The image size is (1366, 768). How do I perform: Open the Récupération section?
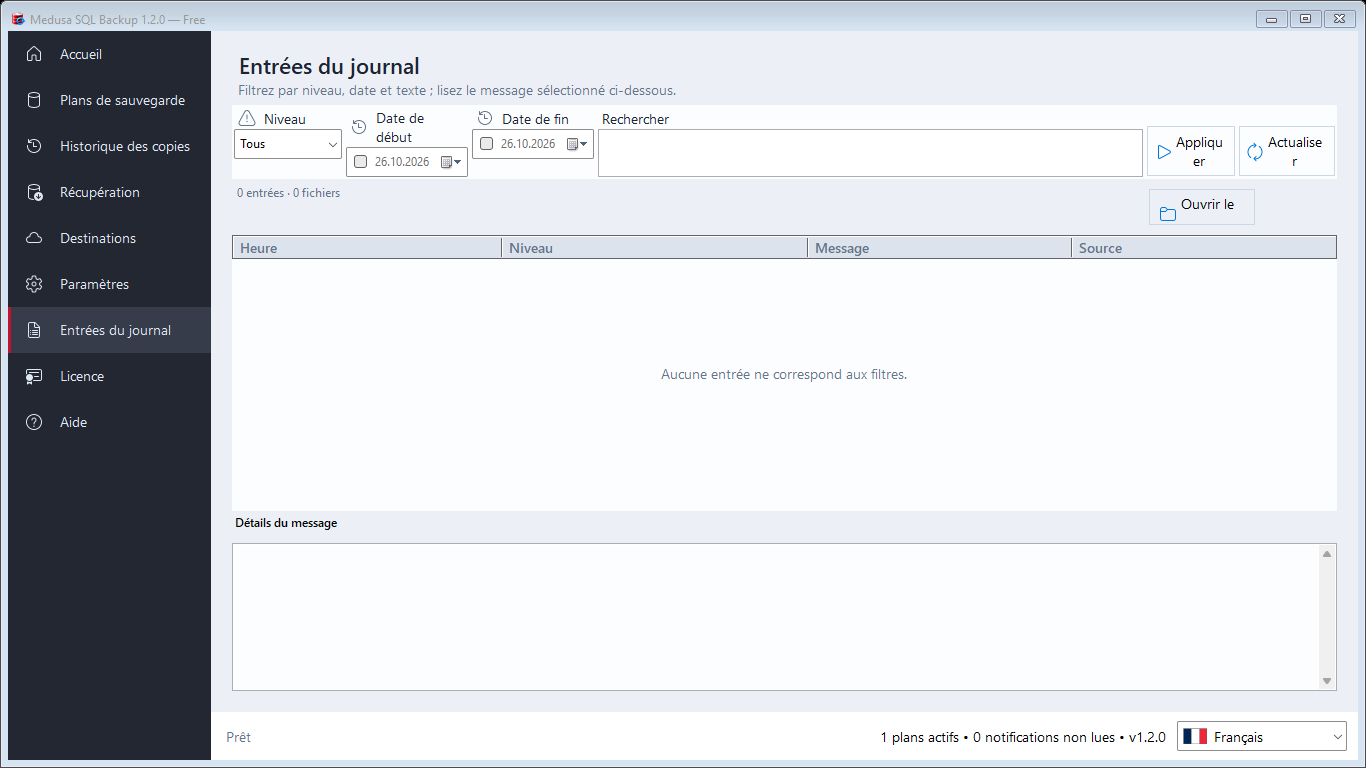110,192
